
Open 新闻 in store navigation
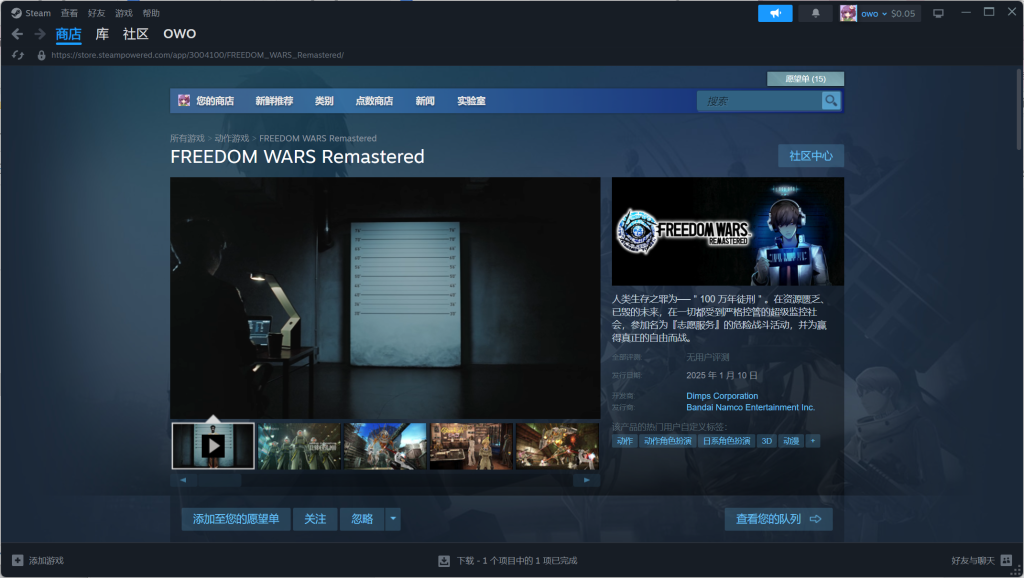[425, 101]
